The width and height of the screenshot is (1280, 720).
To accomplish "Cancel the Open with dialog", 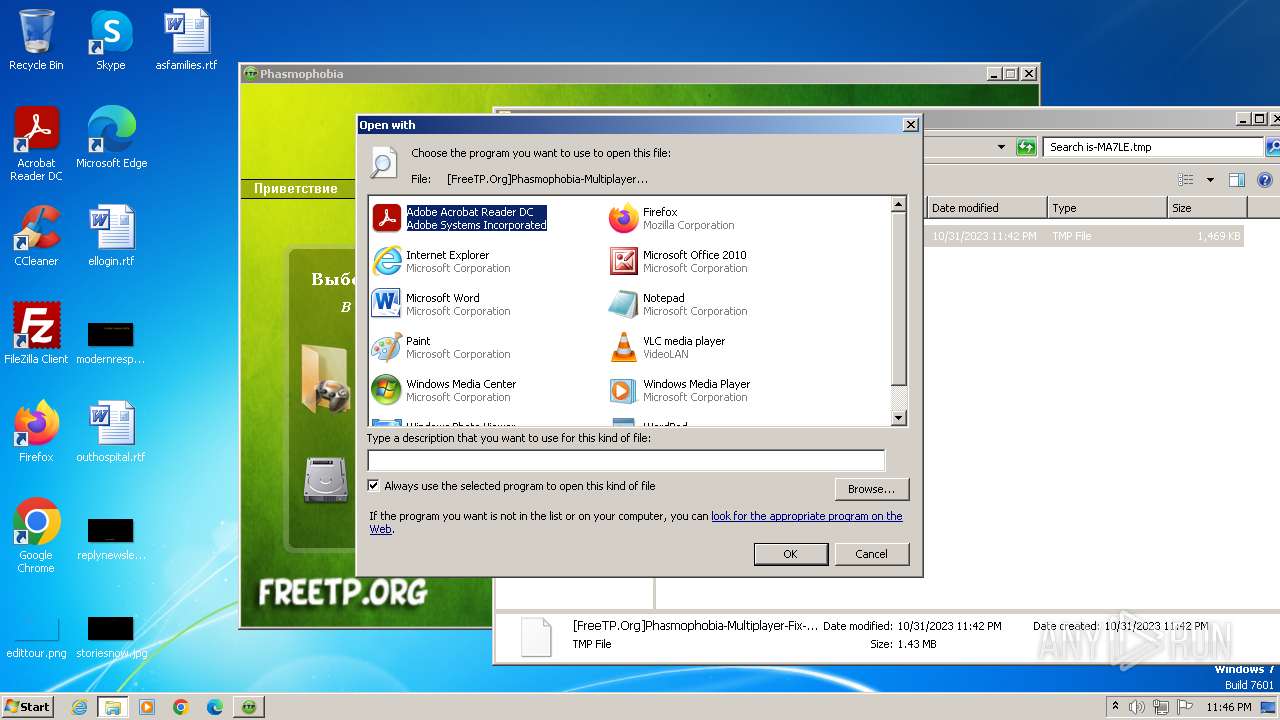I will (871, 554).
